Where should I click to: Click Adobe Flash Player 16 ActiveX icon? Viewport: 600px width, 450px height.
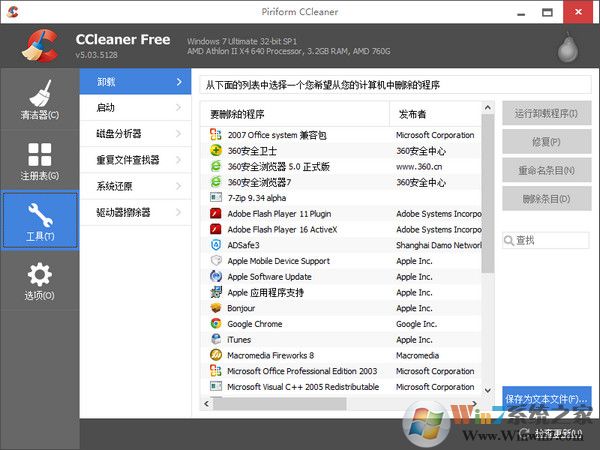point(216,229)
